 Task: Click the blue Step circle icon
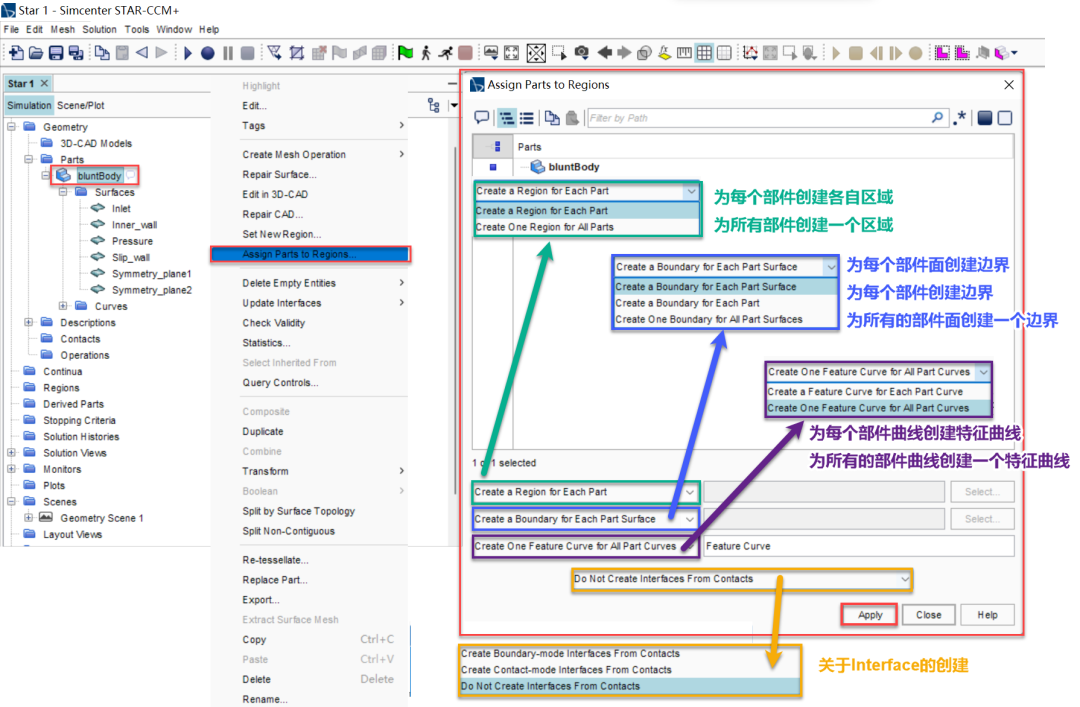[207, 52]
